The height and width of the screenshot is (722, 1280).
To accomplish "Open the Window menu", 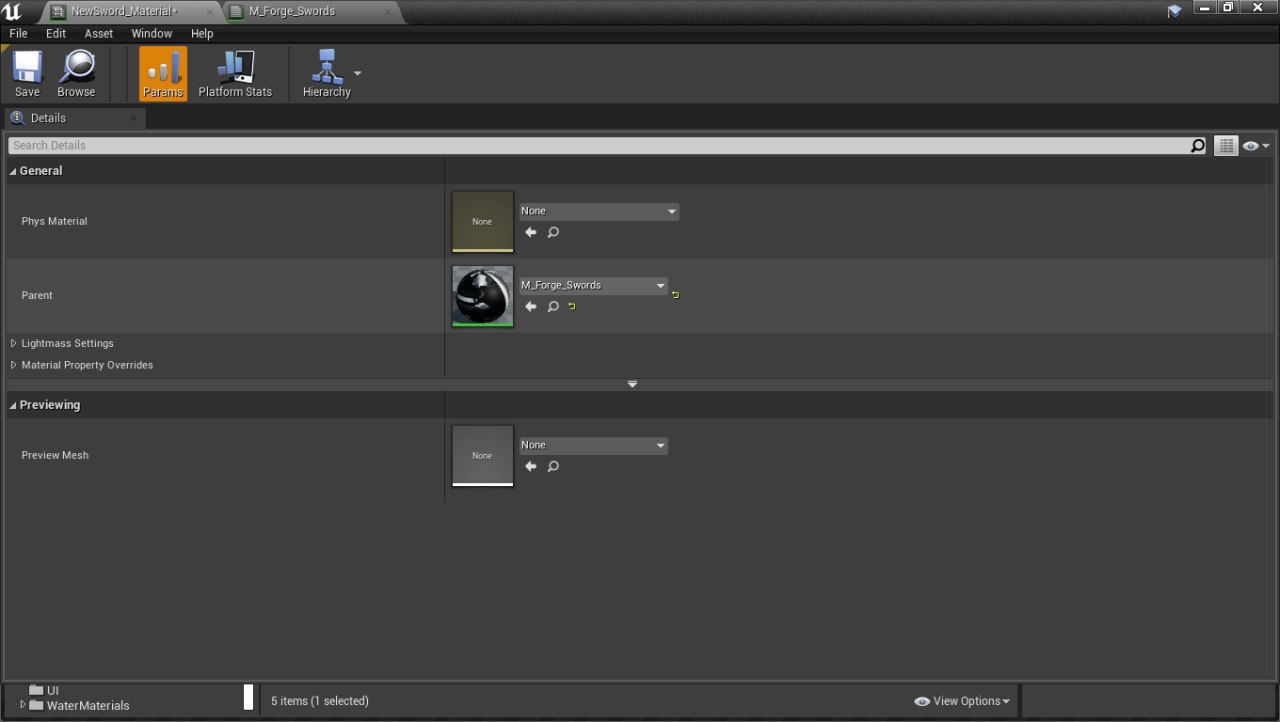I will (x=152, y=33).
